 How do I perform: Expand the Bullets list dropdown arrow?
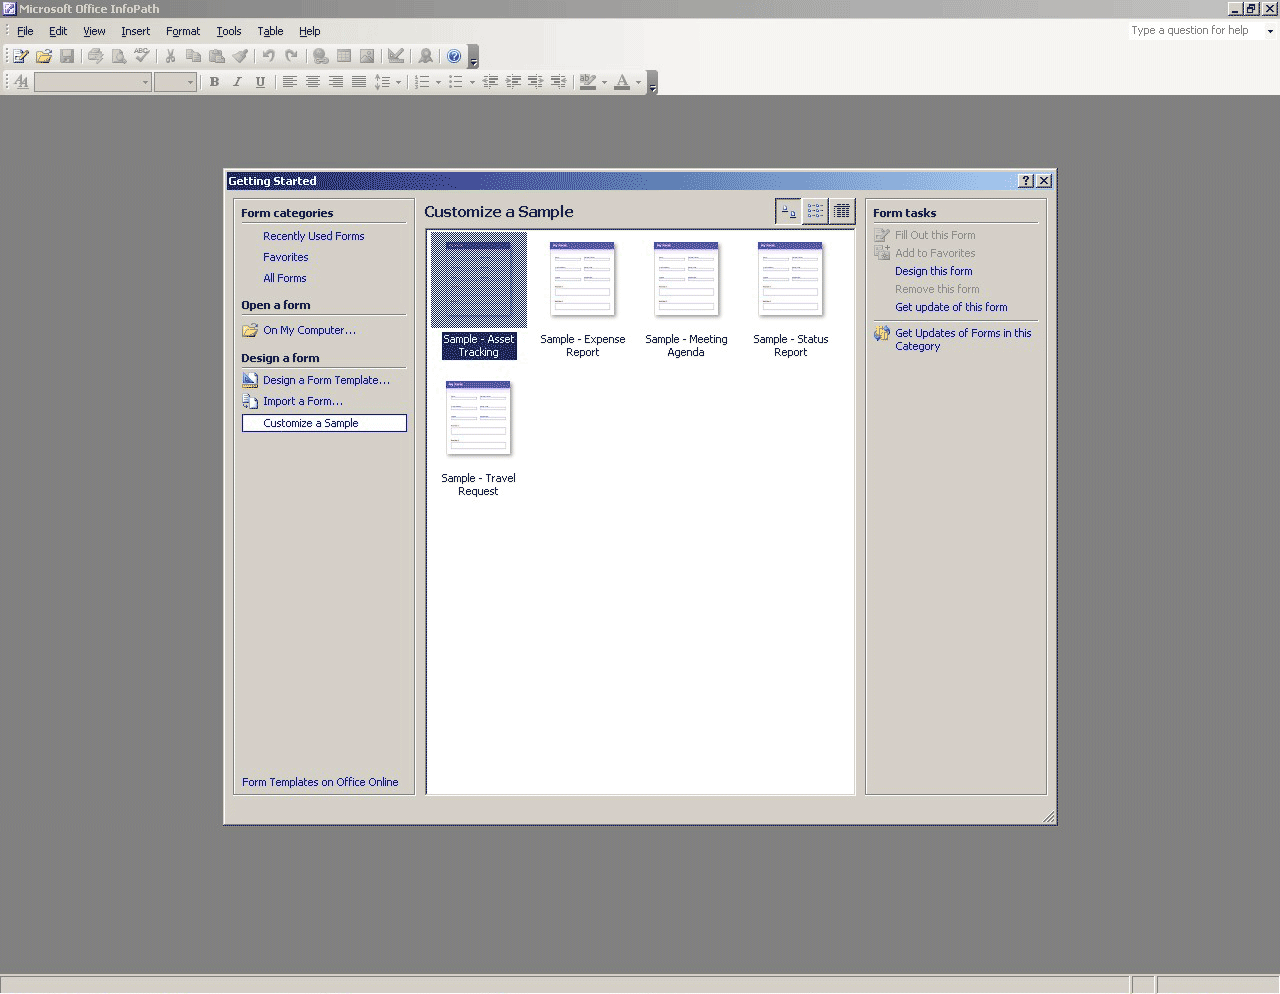click(x=472, y=83)
